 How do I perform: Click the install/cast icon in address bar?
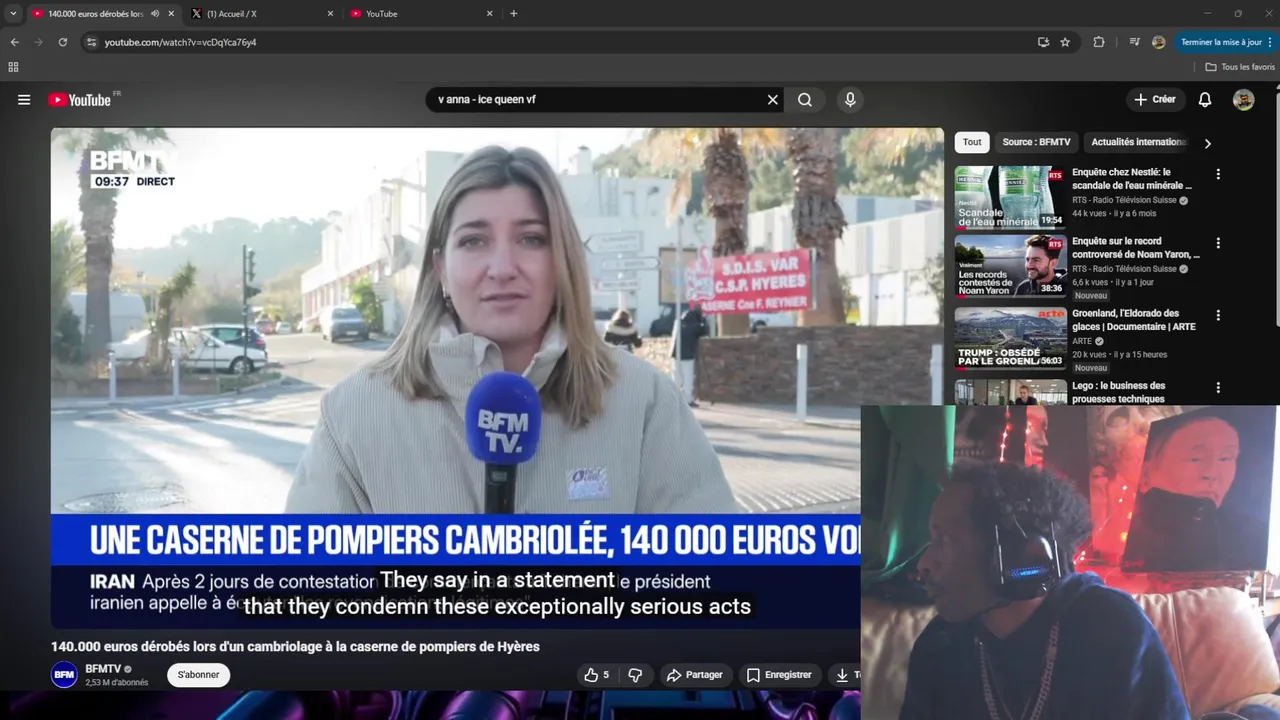click(1043, 42)
